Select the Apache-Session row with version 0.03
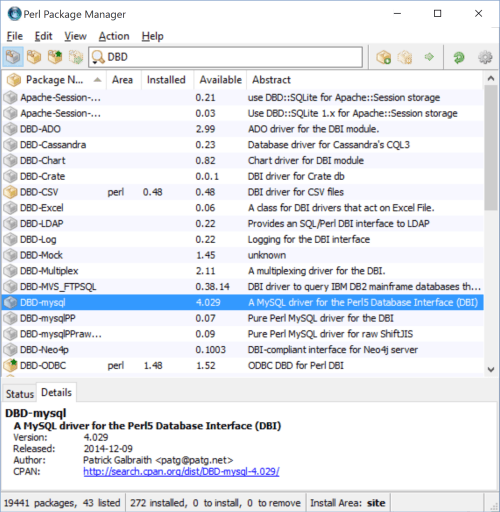The width and height of the screenshot is (500, 512). [x=243, y=113]
